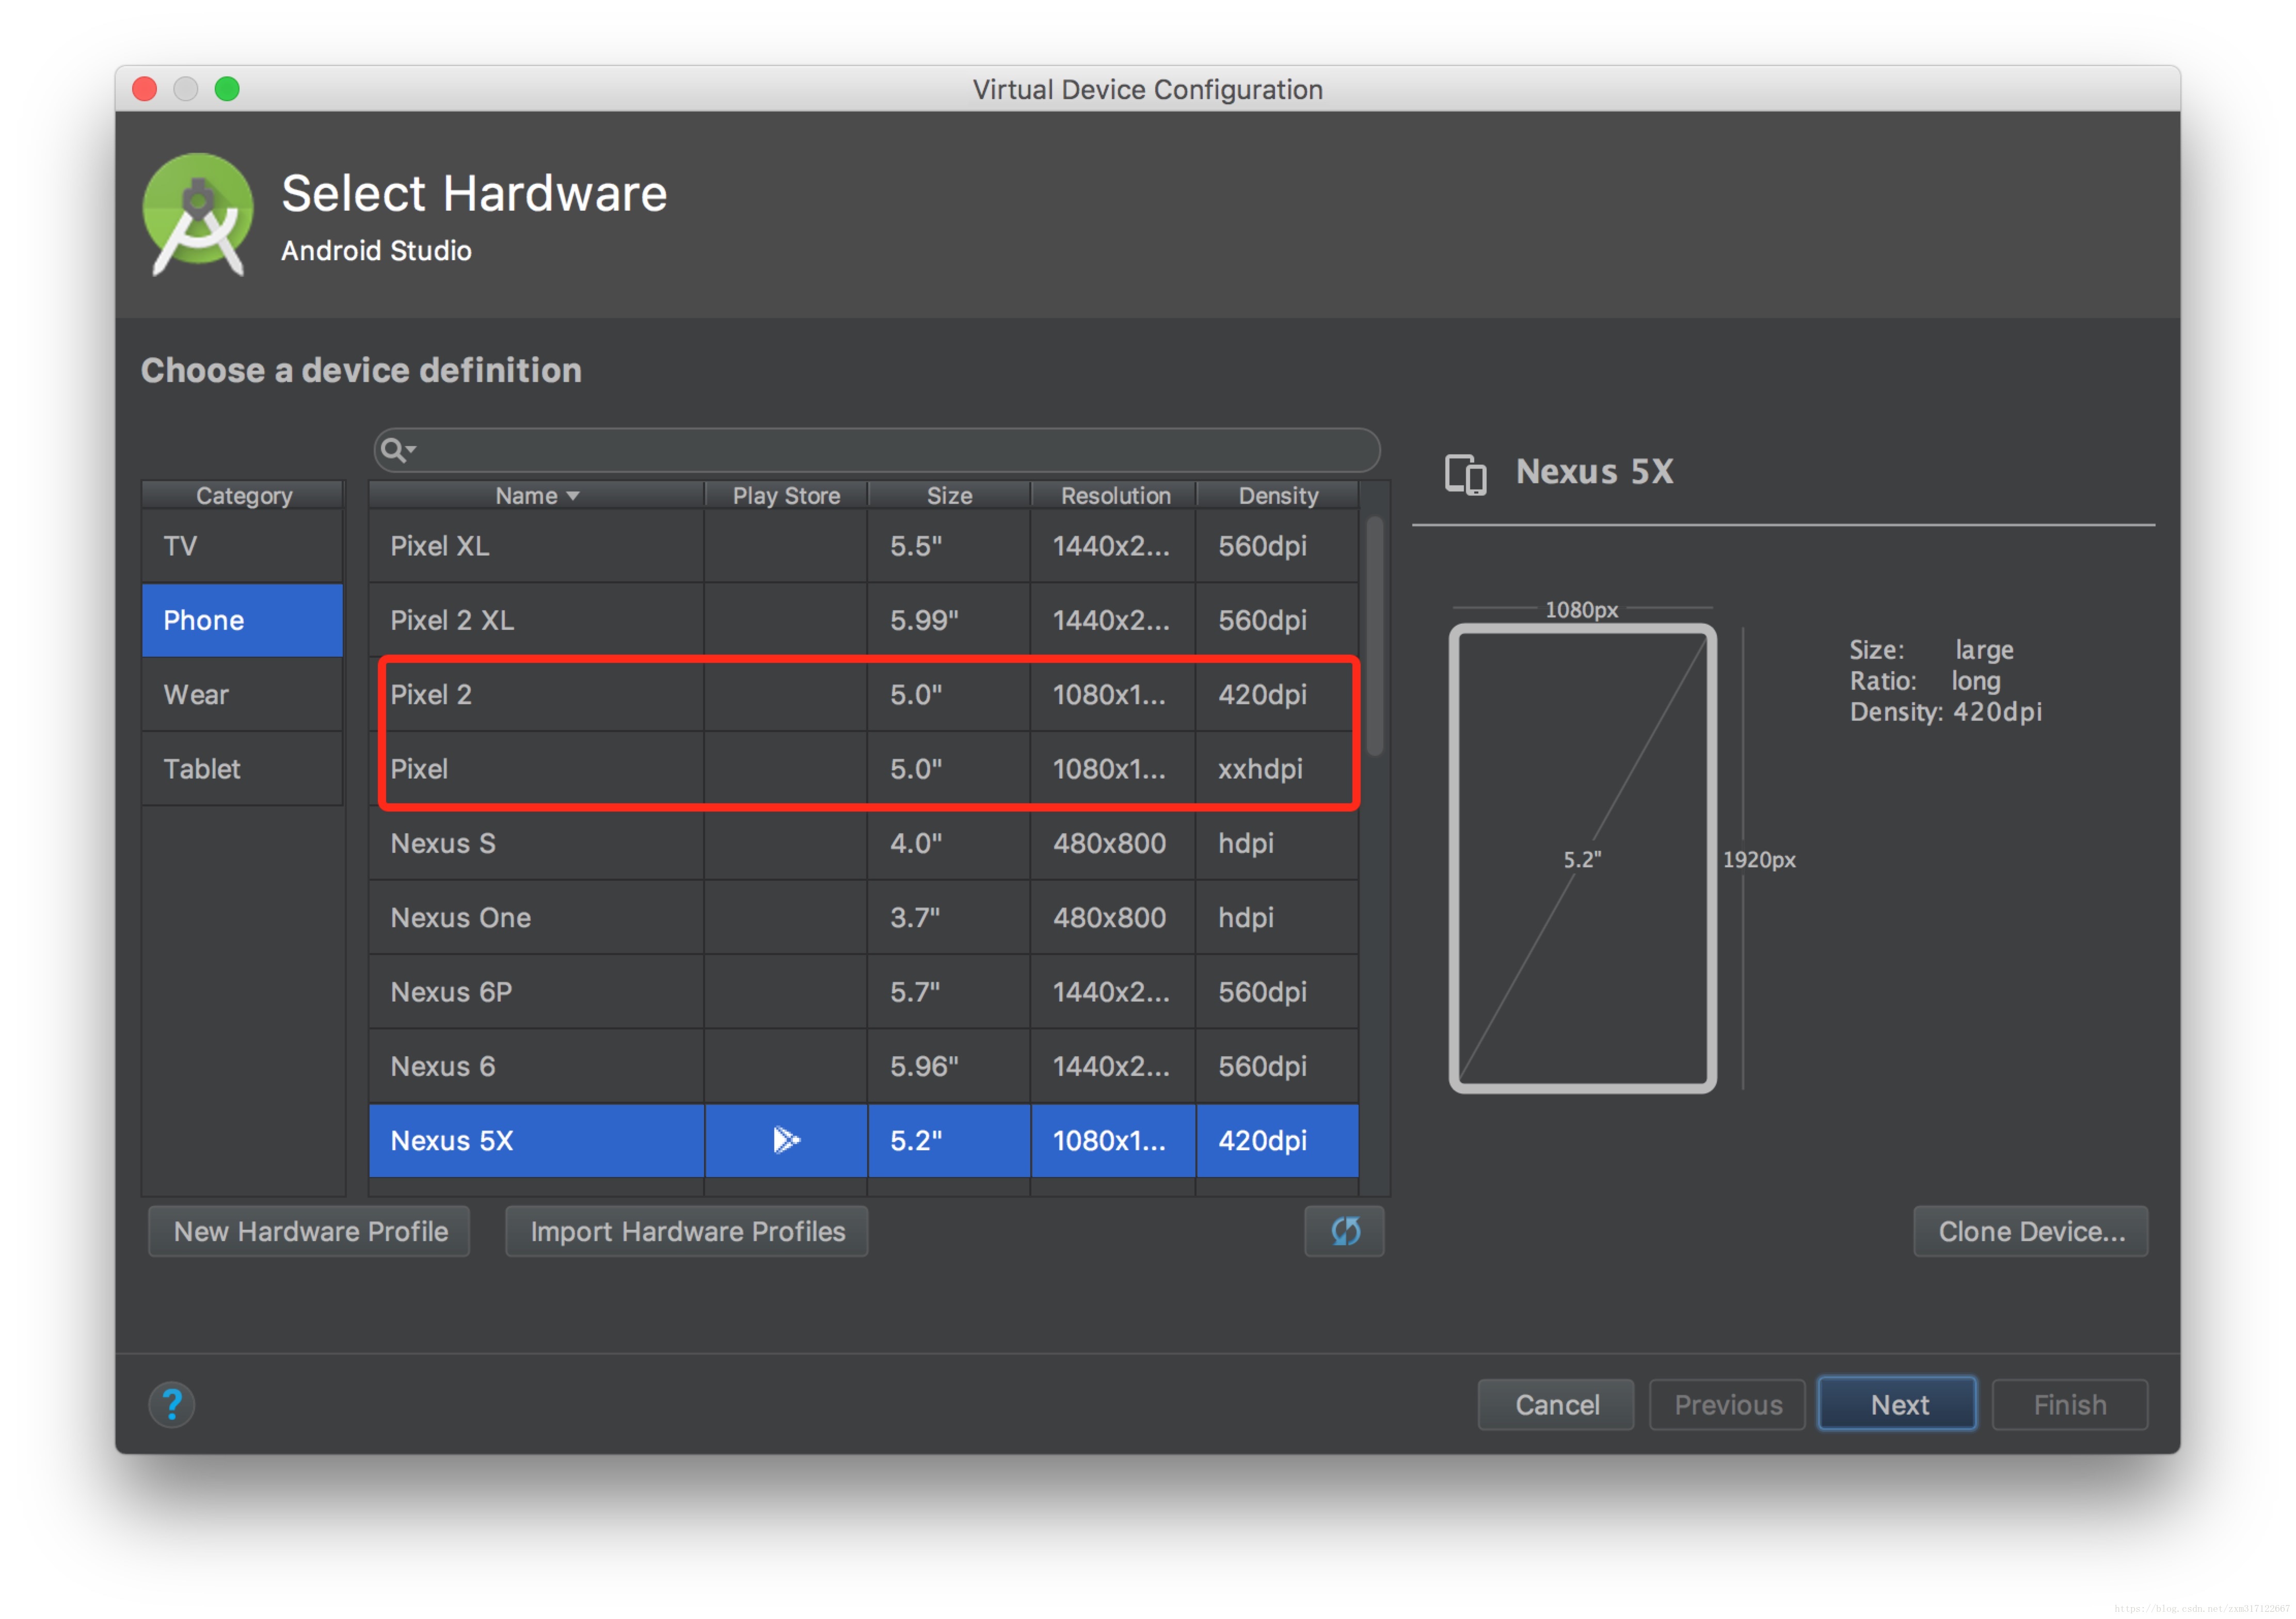
Task: Click the green macOS zoom button
Action: coord(227,89)
